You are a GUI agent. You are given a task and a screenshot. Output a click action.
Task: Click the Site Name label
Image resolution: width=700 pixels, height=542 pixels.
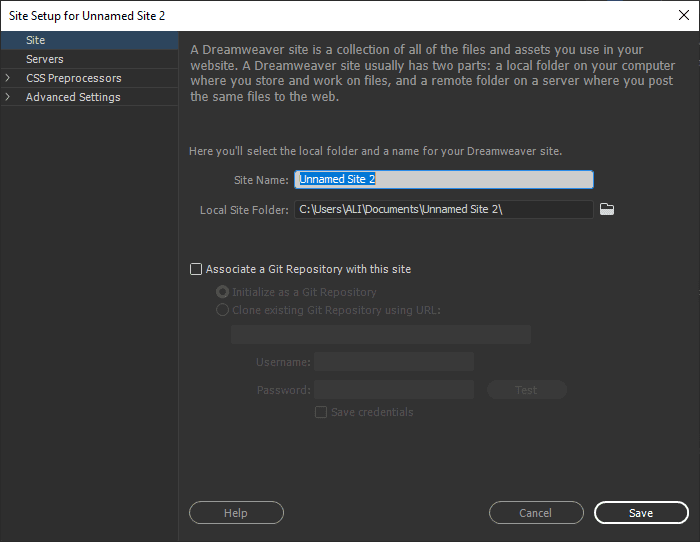click(x=261, y=180)
